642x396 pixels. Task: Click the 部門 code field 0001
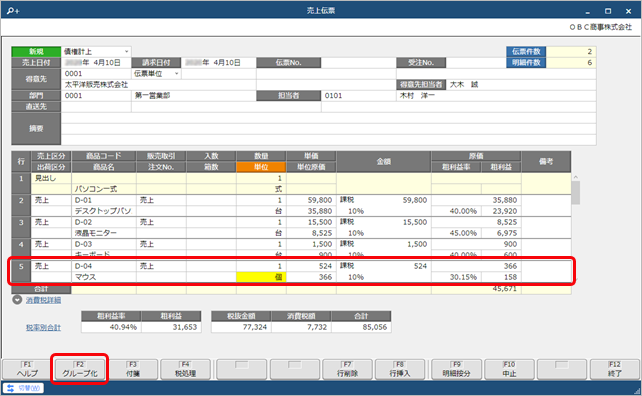pos(96,96)
